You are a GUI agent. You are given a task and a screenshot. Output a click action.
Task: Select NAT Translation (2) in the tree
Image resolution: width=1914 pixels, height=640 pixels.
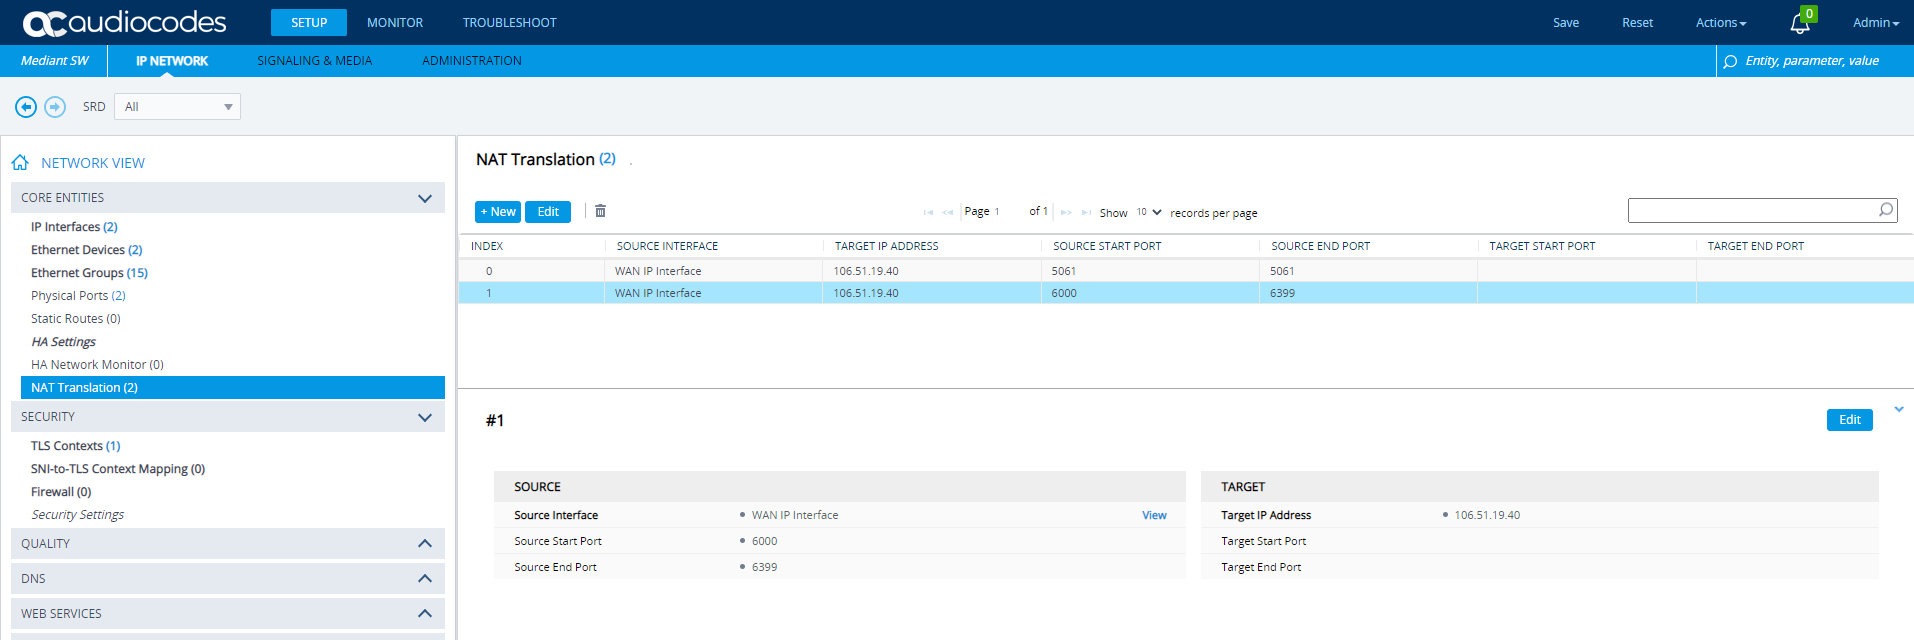point(233,388)
